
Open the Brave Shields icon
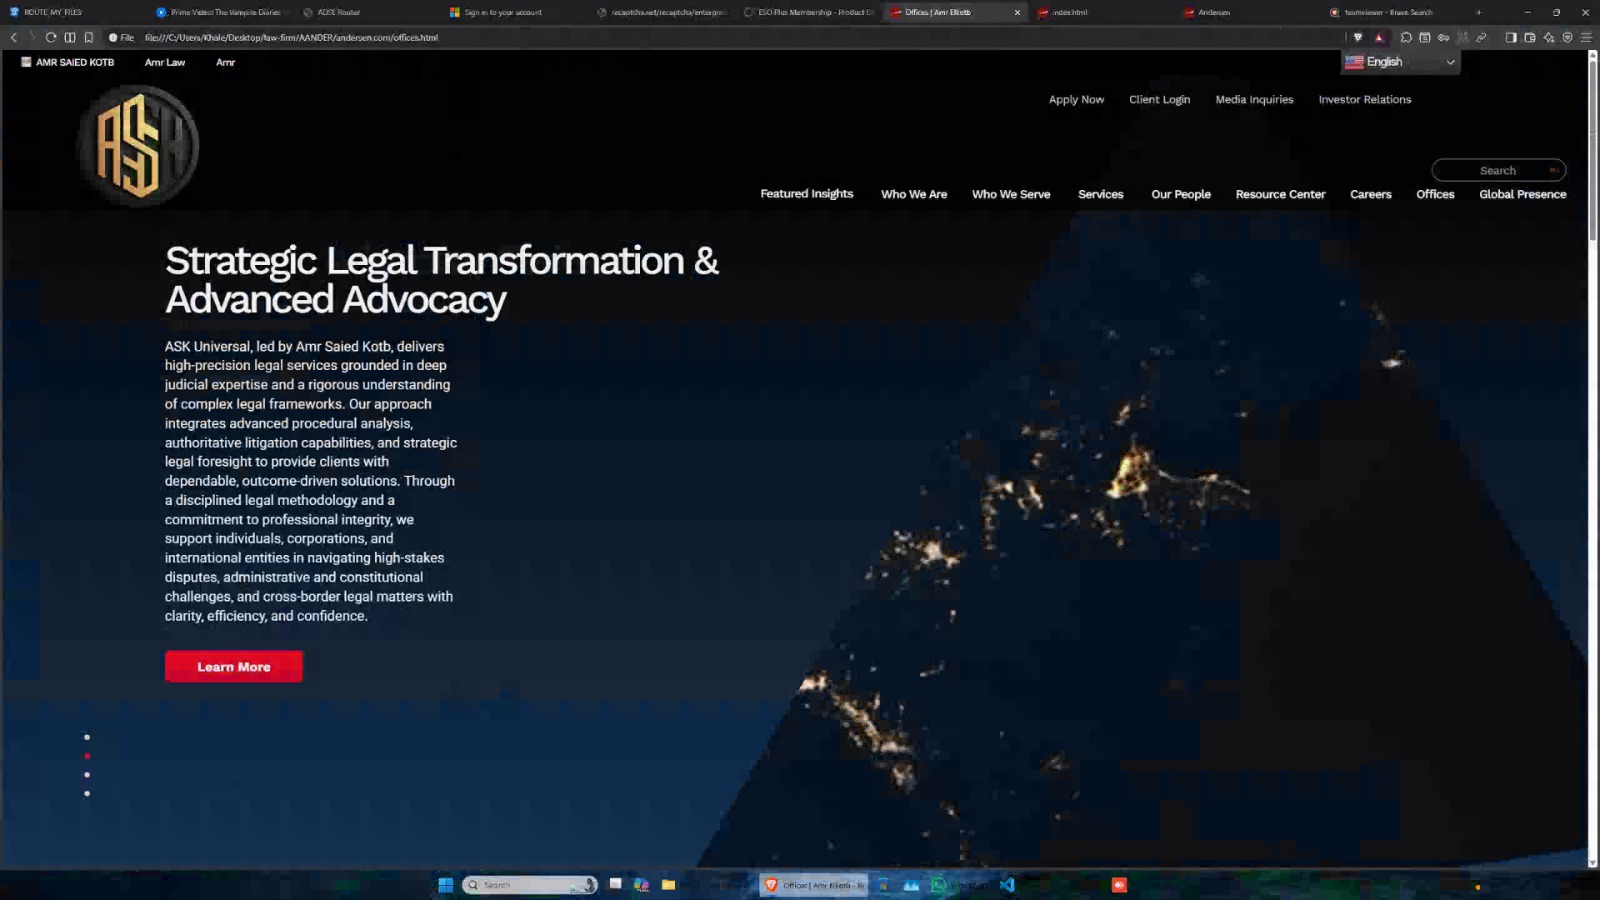click(1357, 38)
